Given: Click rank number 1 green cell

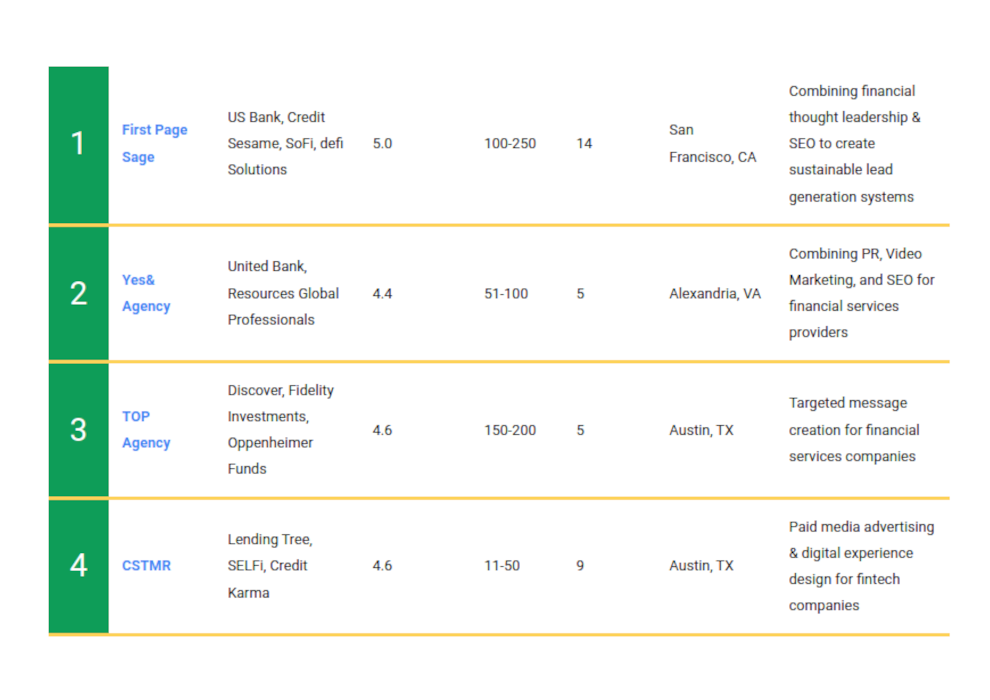Looking at the screenshot, I should tap(78, 145).
